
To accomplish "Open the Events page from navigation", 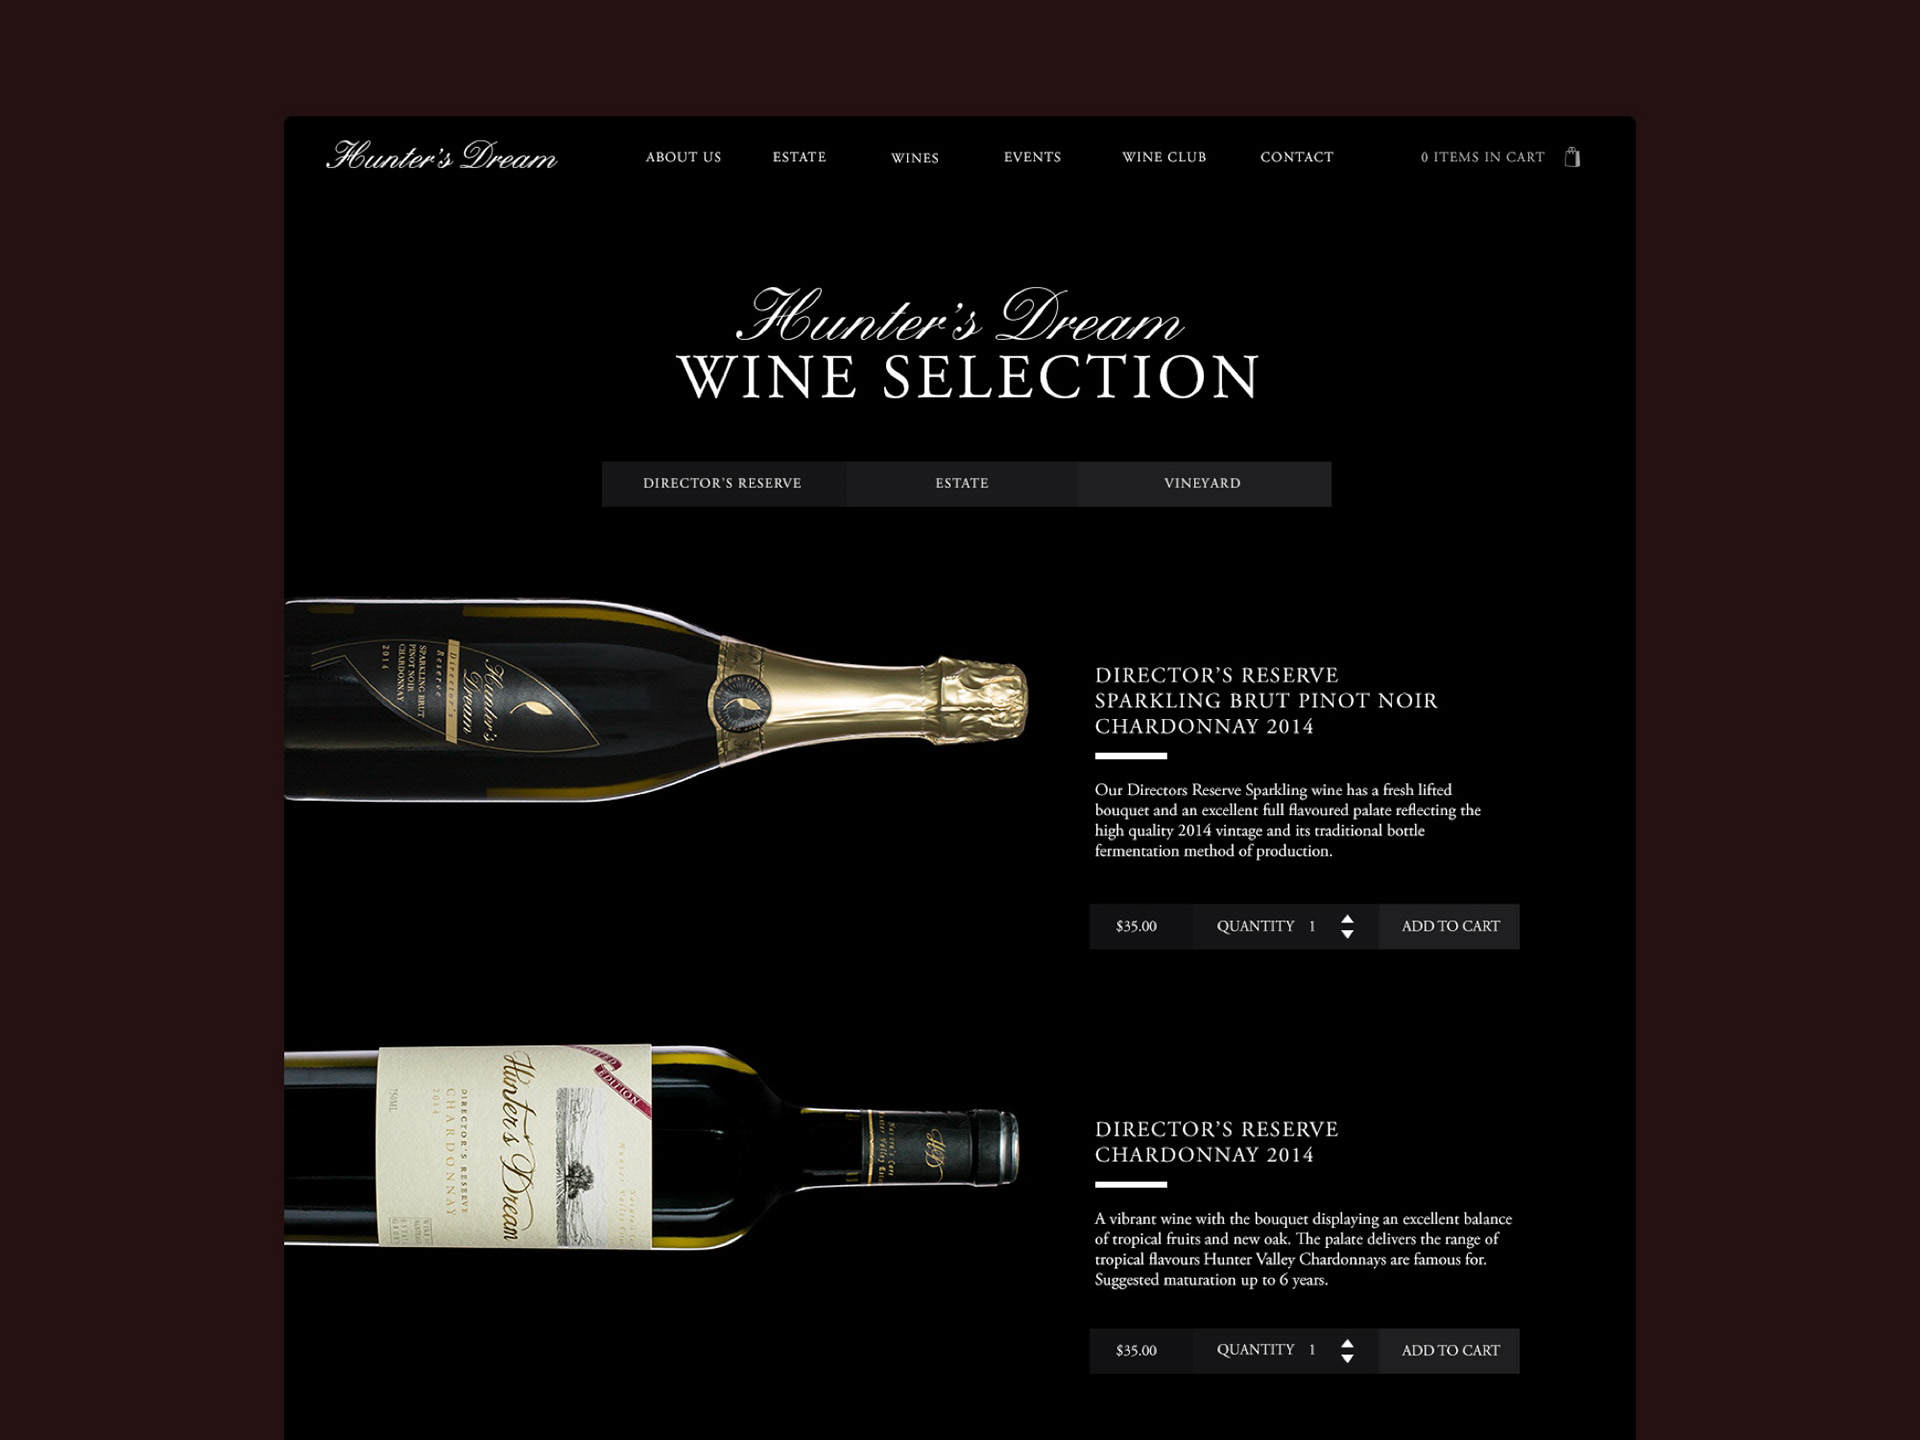I will coord(1032,157).
